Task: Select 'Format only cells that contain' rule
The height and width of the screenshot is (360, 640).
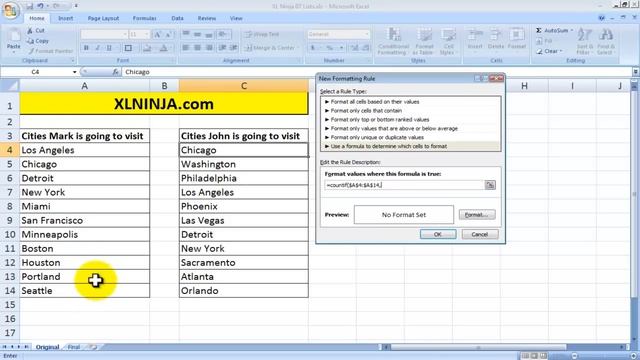Action: click(x=410, y=111)
